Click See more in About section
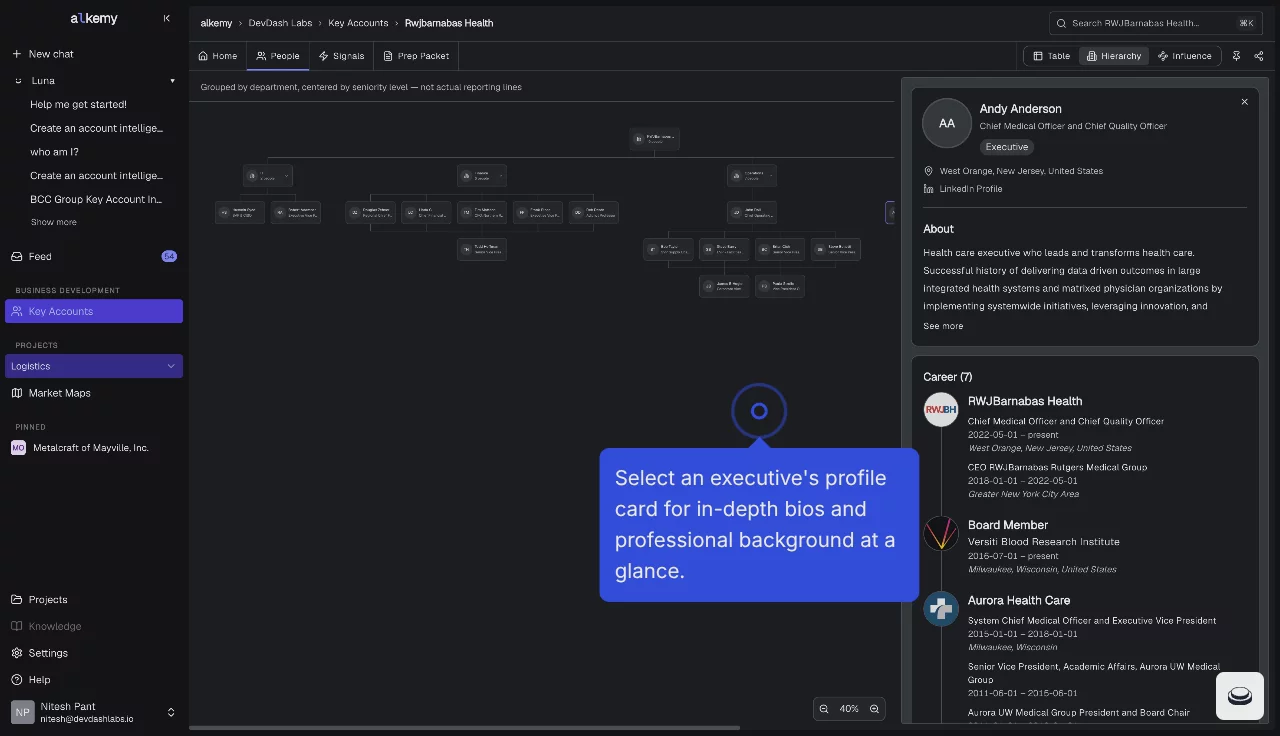This screenshot has width=1280, height=736. tap(943, 326)
